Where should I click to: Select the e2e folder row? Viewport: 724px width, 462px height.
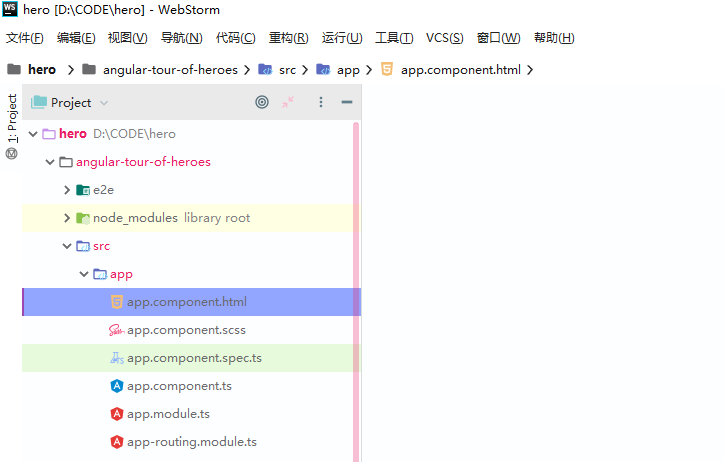point(191,190)
